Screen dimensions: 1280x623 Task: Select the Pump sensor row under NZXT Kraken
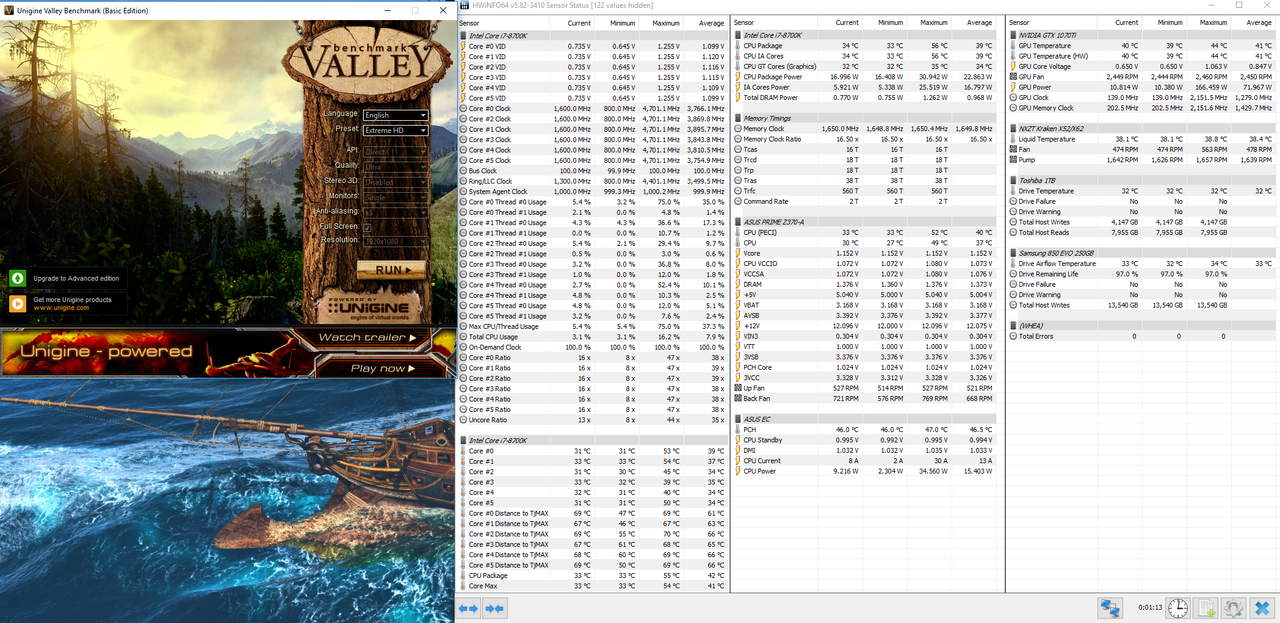point(1141,160)
